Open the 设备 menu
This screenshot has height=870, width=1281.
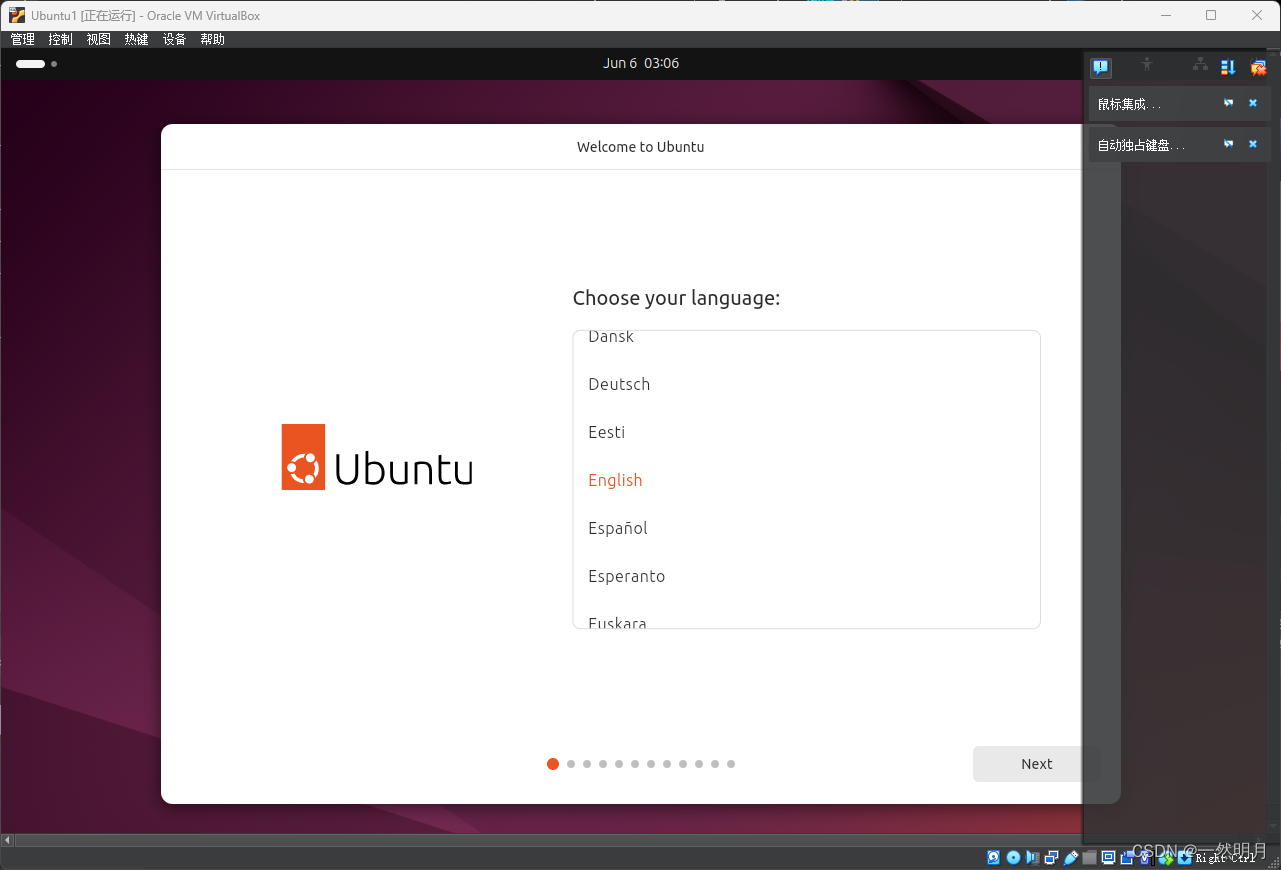(x=175, y=39)
